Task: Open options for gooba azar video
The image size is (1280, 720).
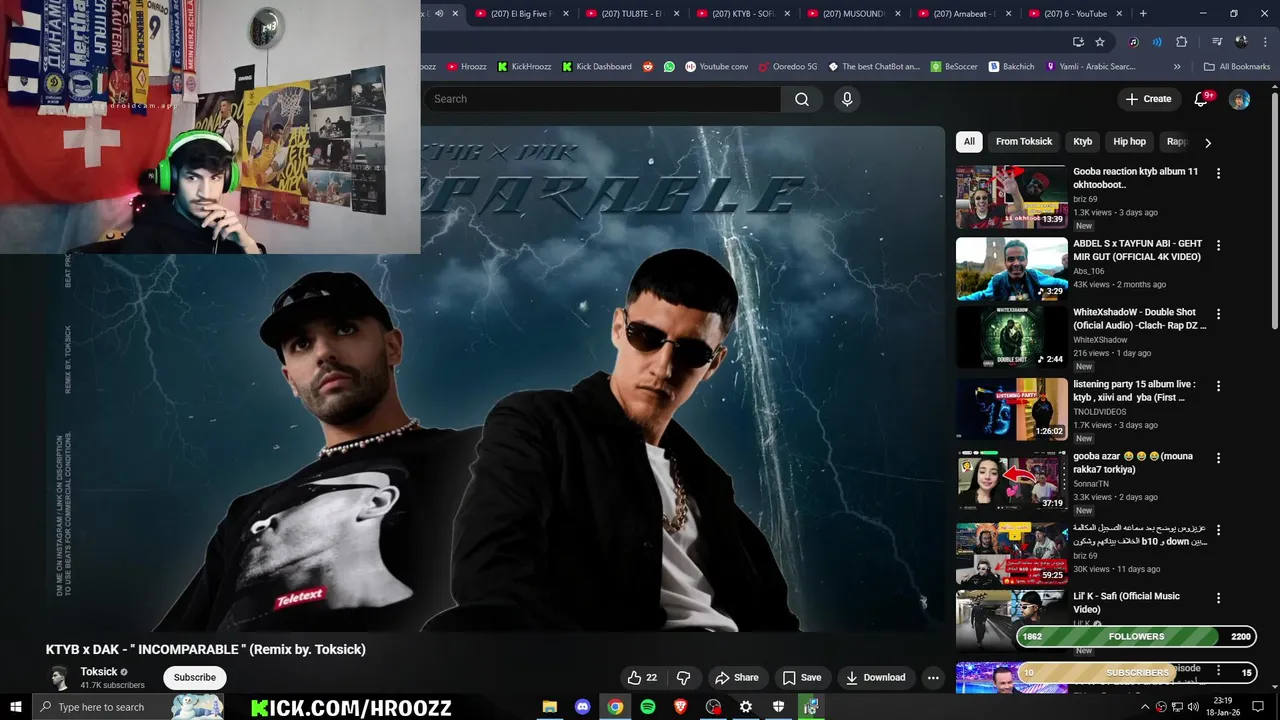Action: [1218, 457]
